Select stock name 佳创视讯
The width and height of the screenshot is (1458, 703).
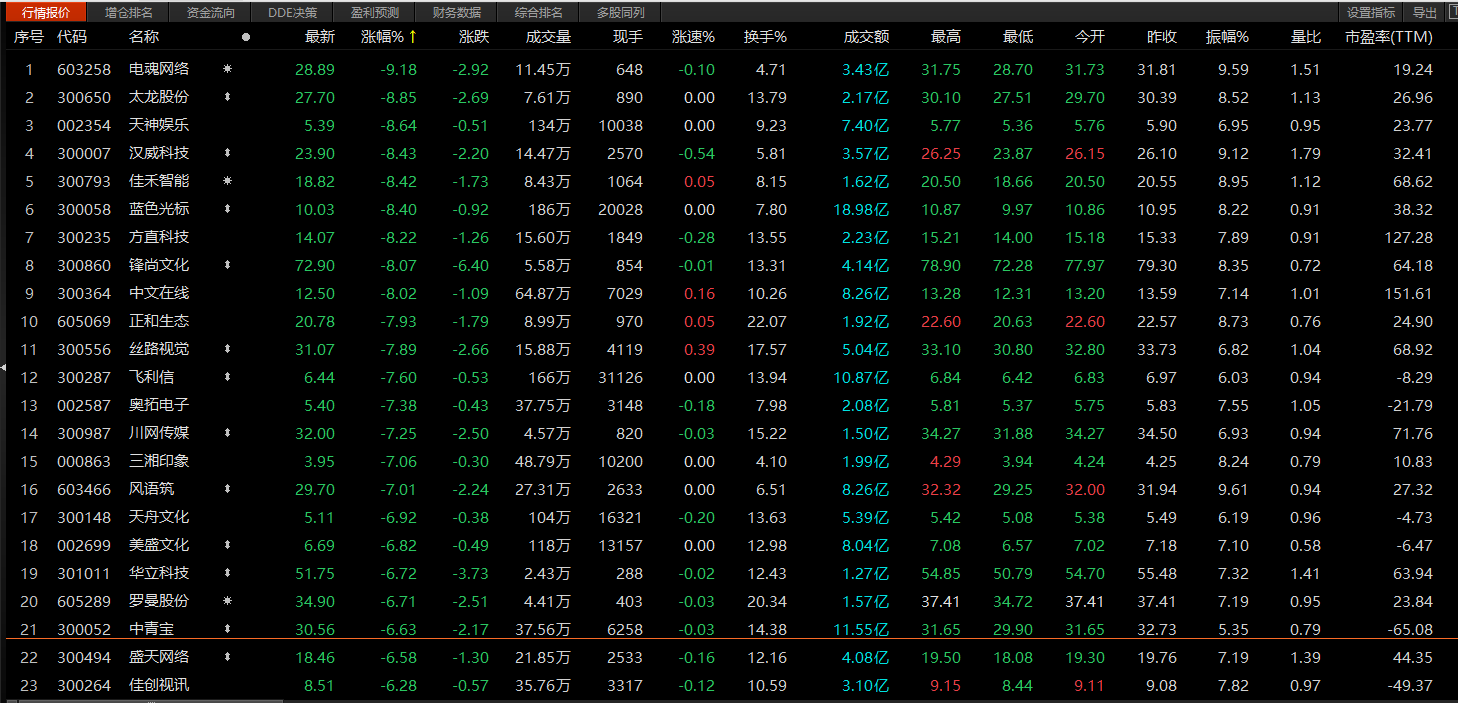159,686
